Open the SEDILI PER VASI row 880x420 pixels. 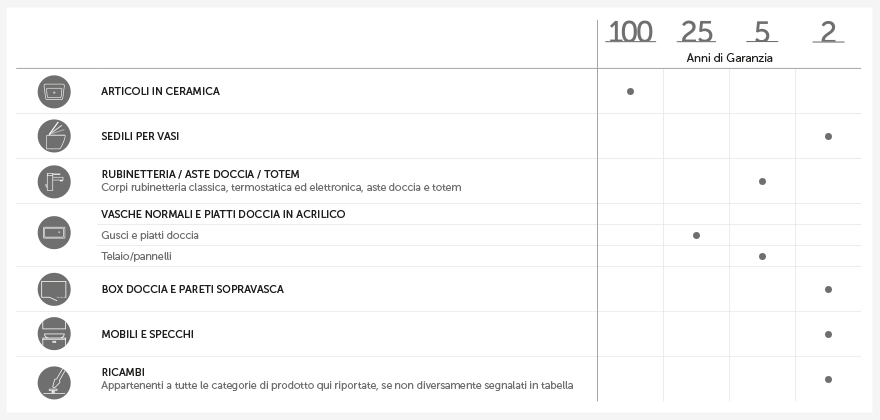438,136
